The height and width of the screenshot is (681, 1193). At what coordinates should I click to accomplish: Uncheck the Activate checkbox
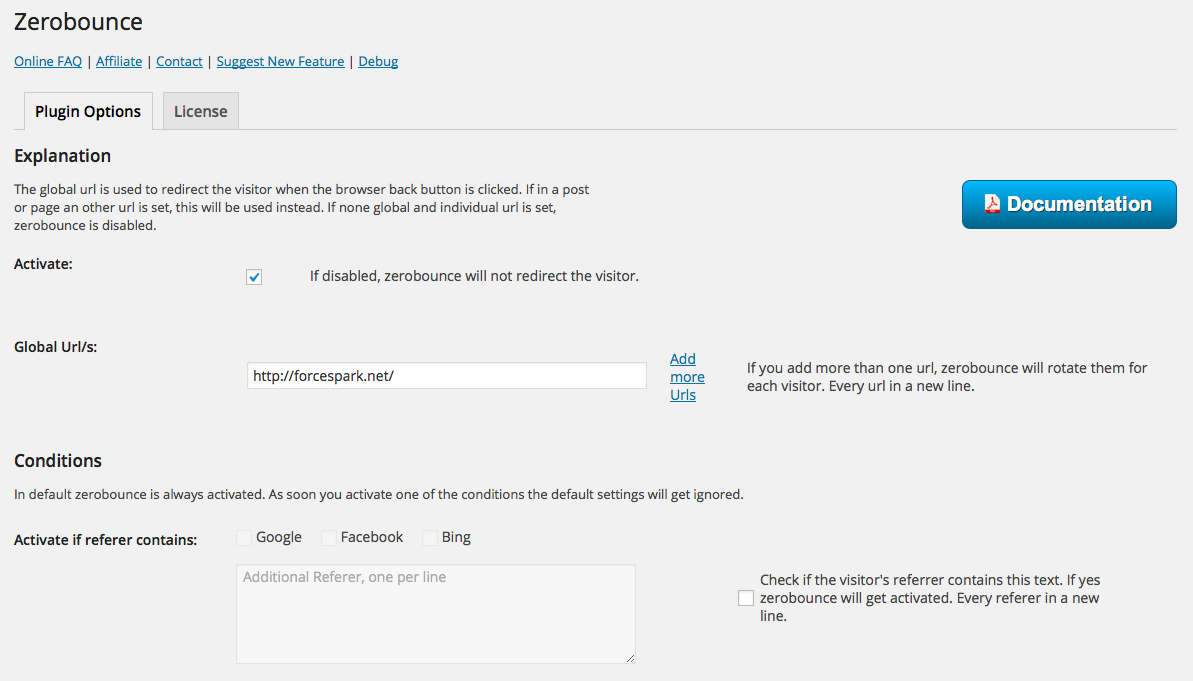[x=254, y=277]
